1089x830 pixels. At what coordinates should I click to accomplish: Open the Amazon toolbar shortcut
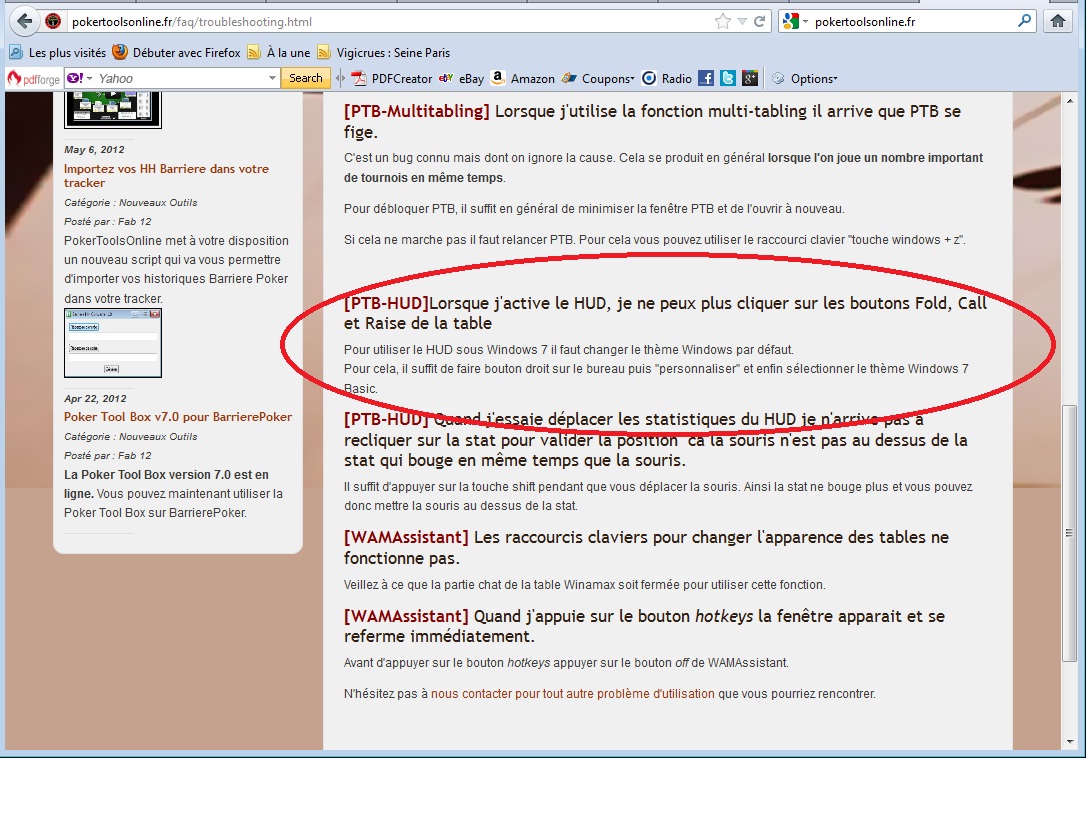(522, 78)
